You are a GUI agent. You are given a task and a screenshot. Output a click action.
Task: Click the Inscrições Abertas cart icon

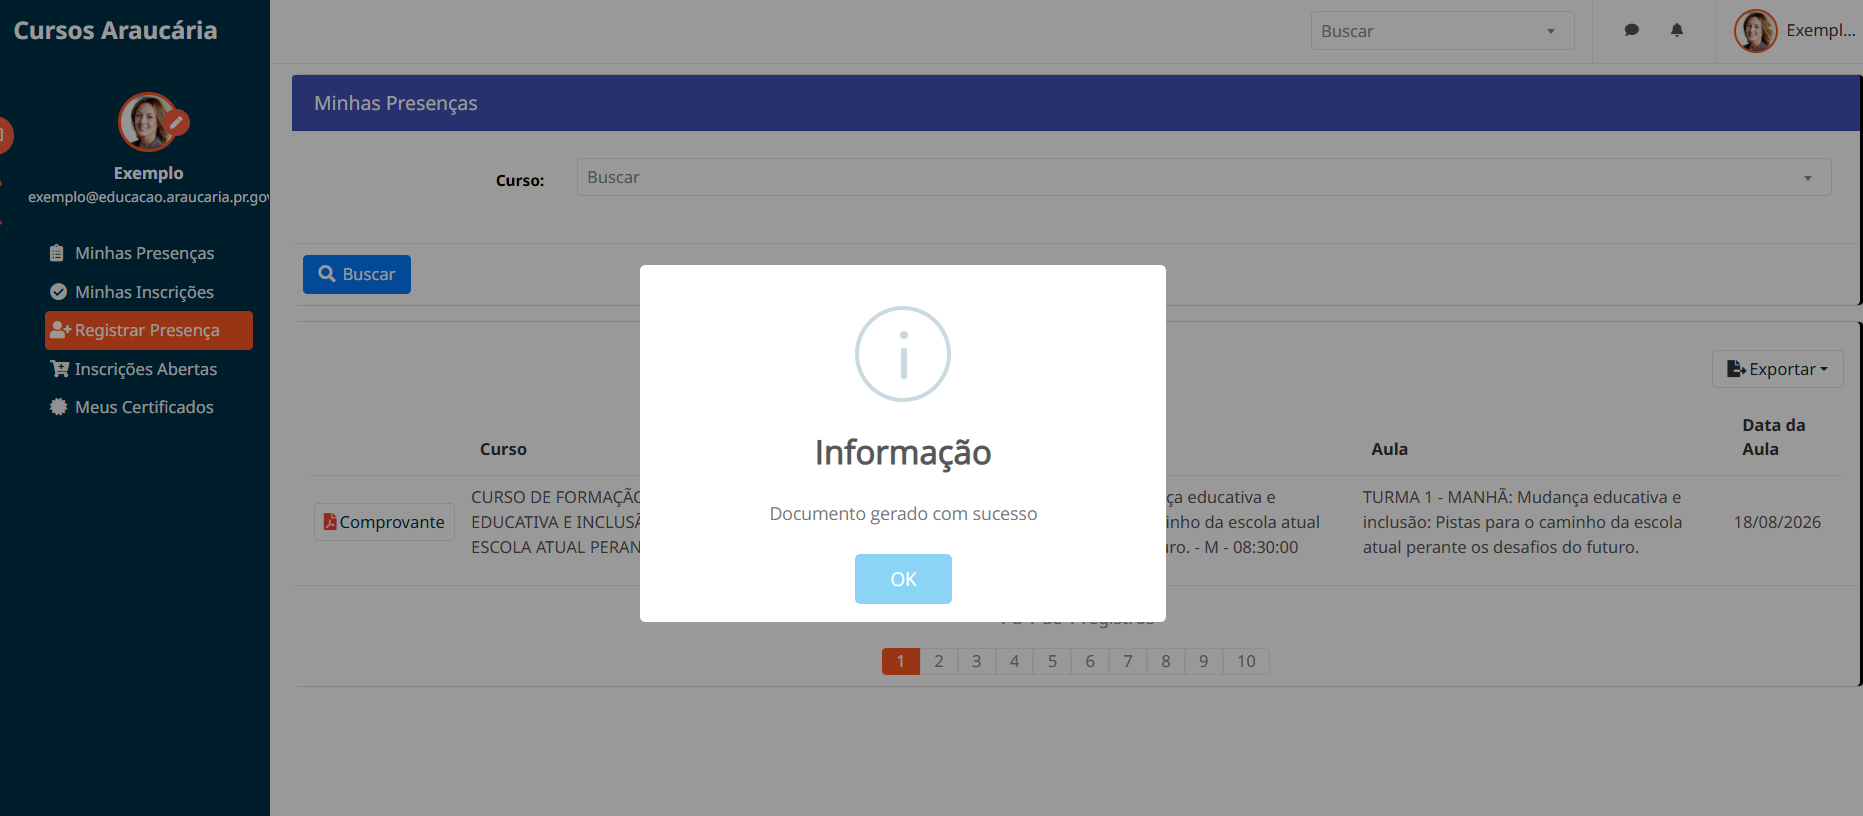(x=60, y=369)
